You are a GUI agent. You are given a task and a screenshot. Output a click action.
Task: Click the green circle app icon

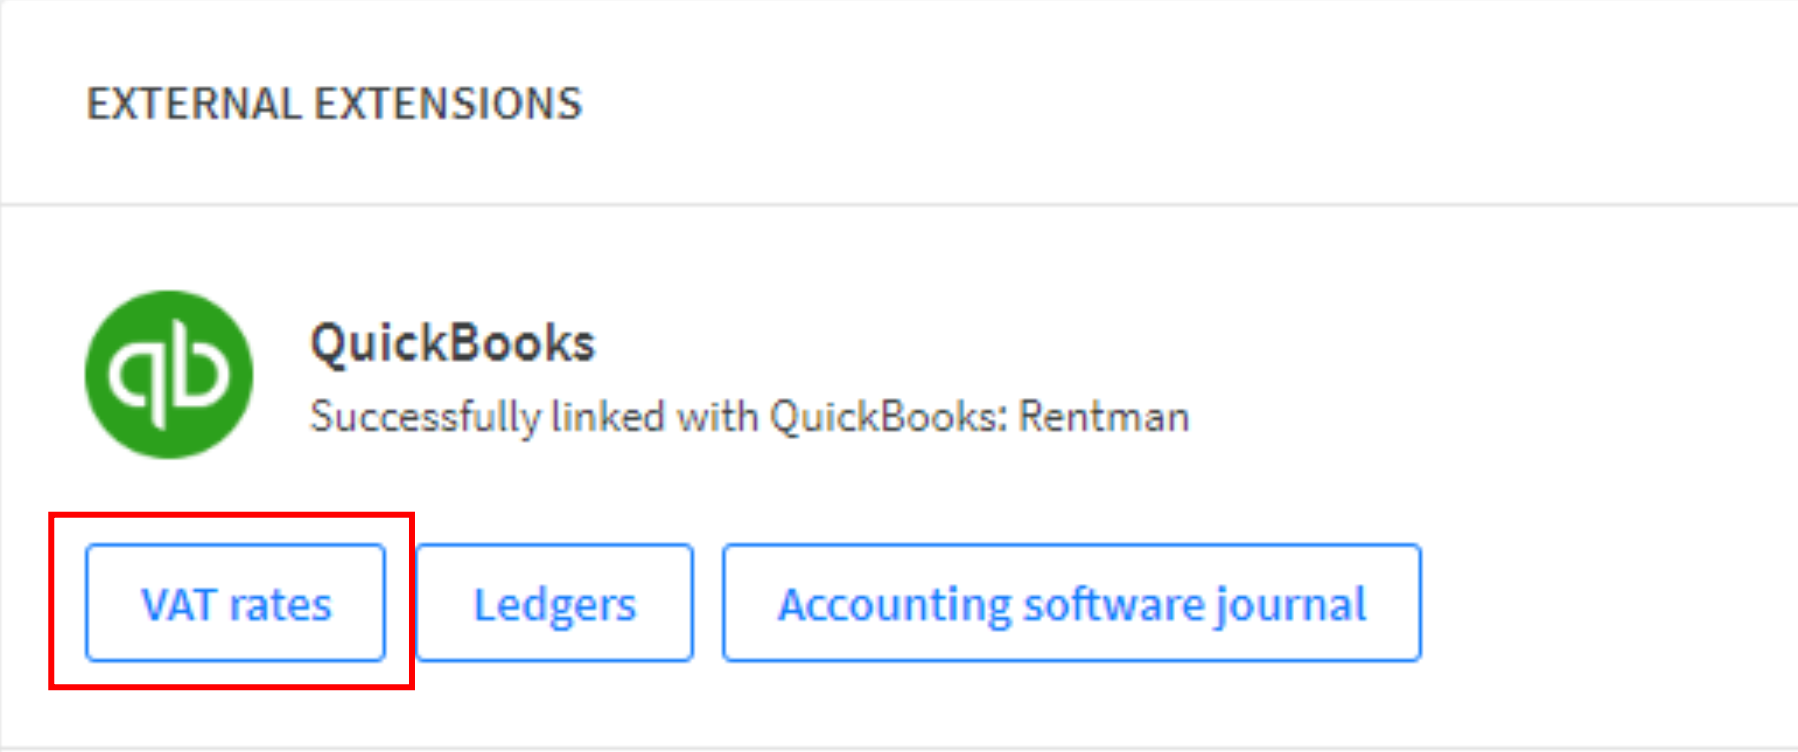click(x=169, y=375)
